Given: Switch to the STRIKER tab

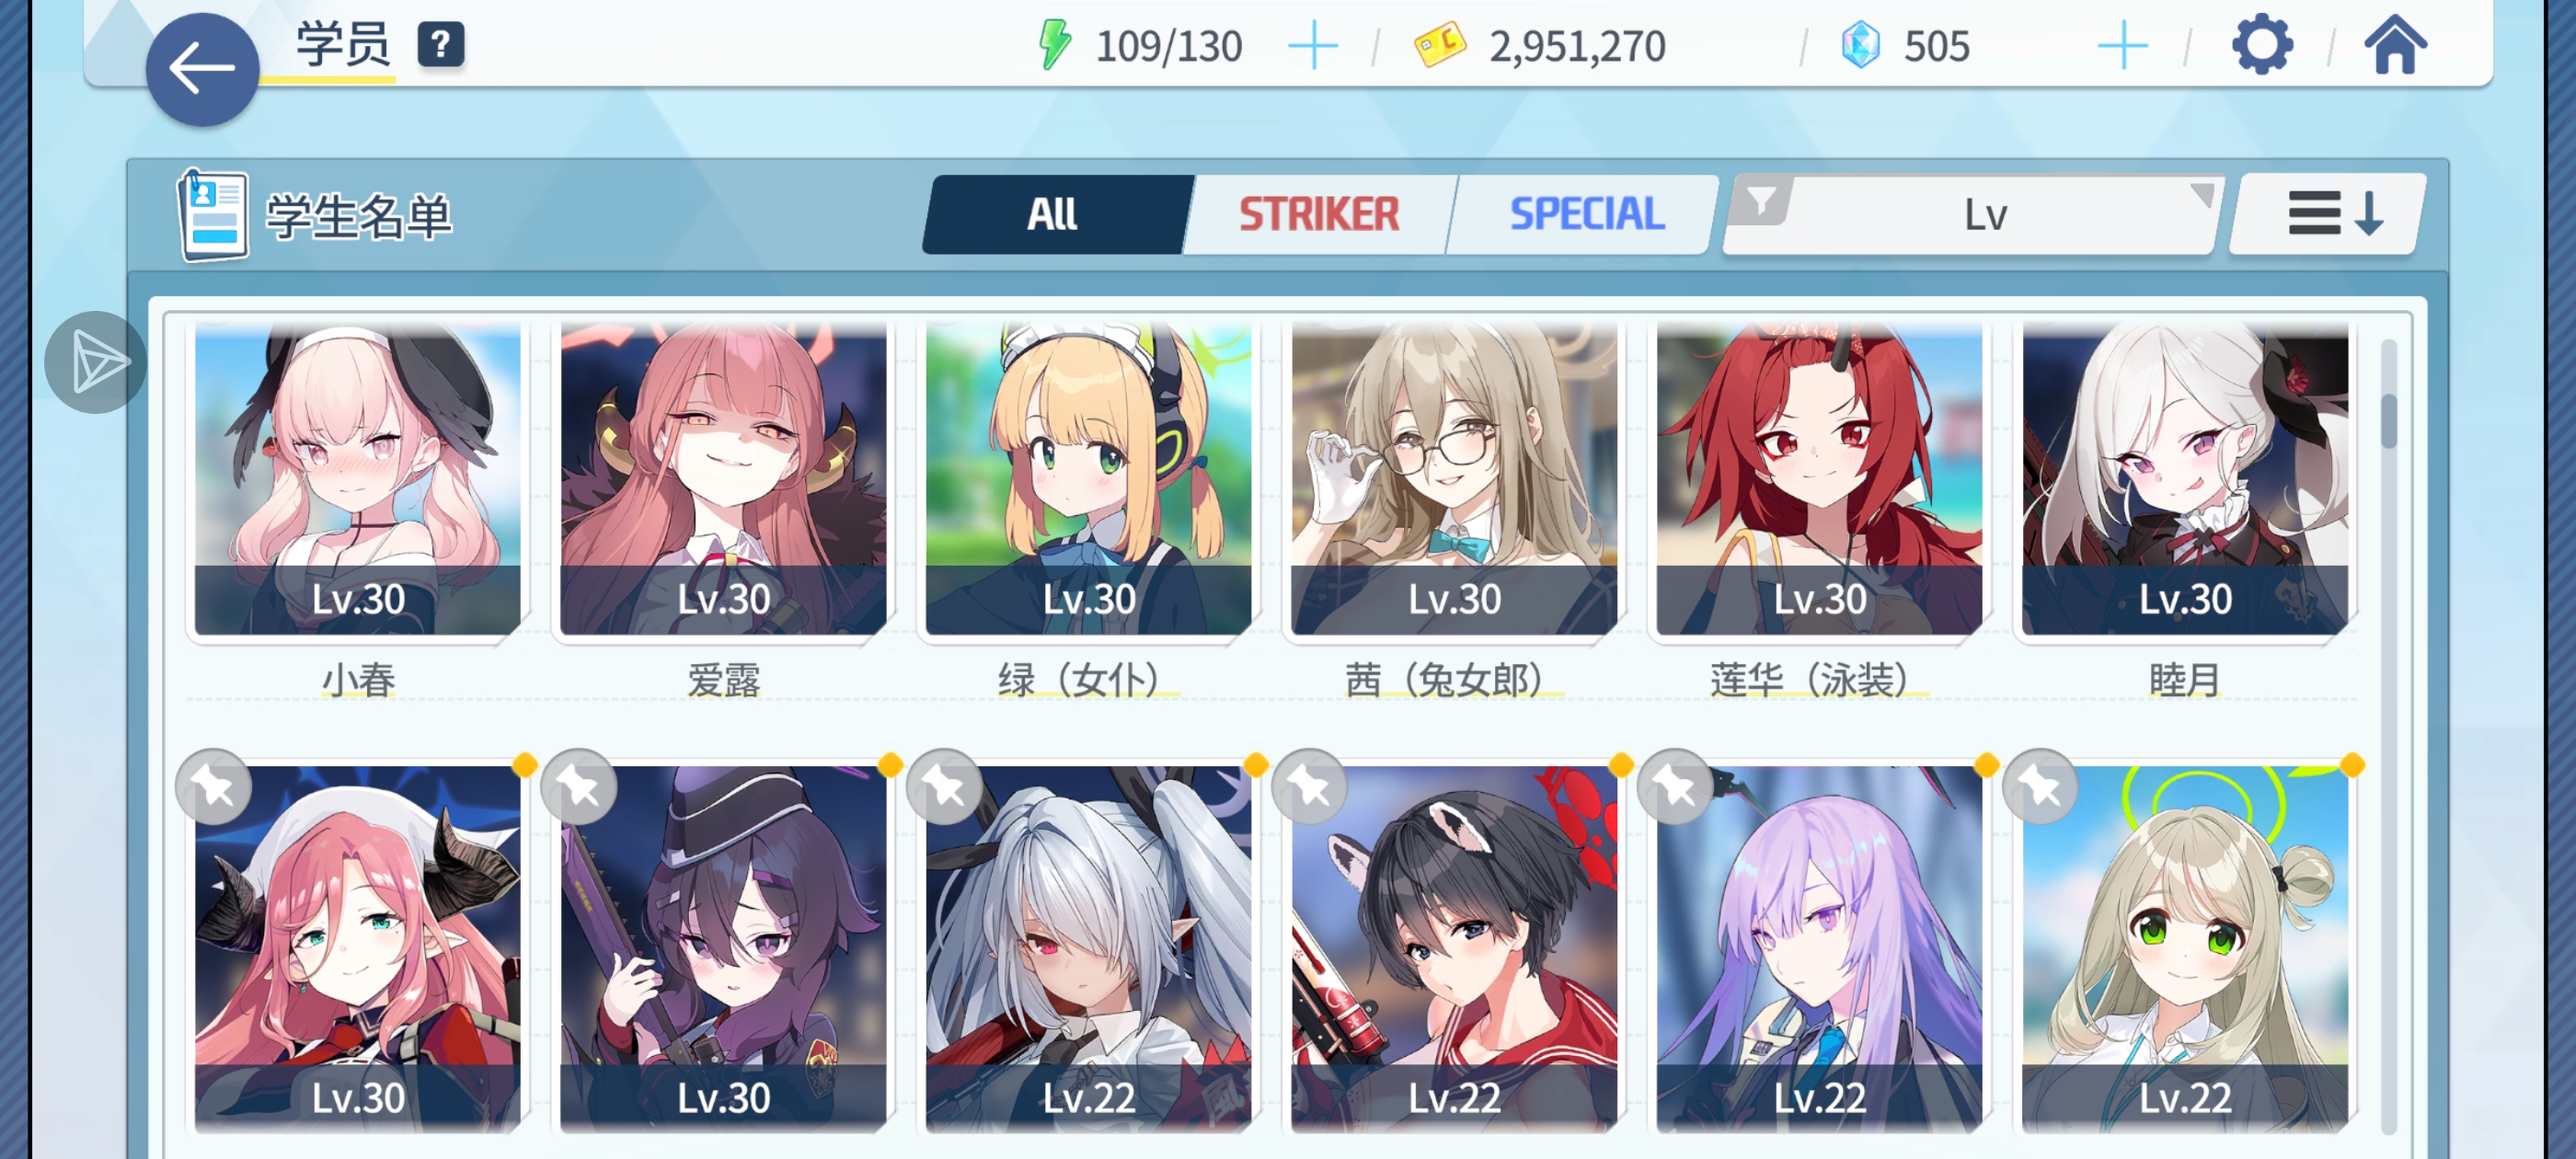Looking at the screenshot, I should [1319, 214].
